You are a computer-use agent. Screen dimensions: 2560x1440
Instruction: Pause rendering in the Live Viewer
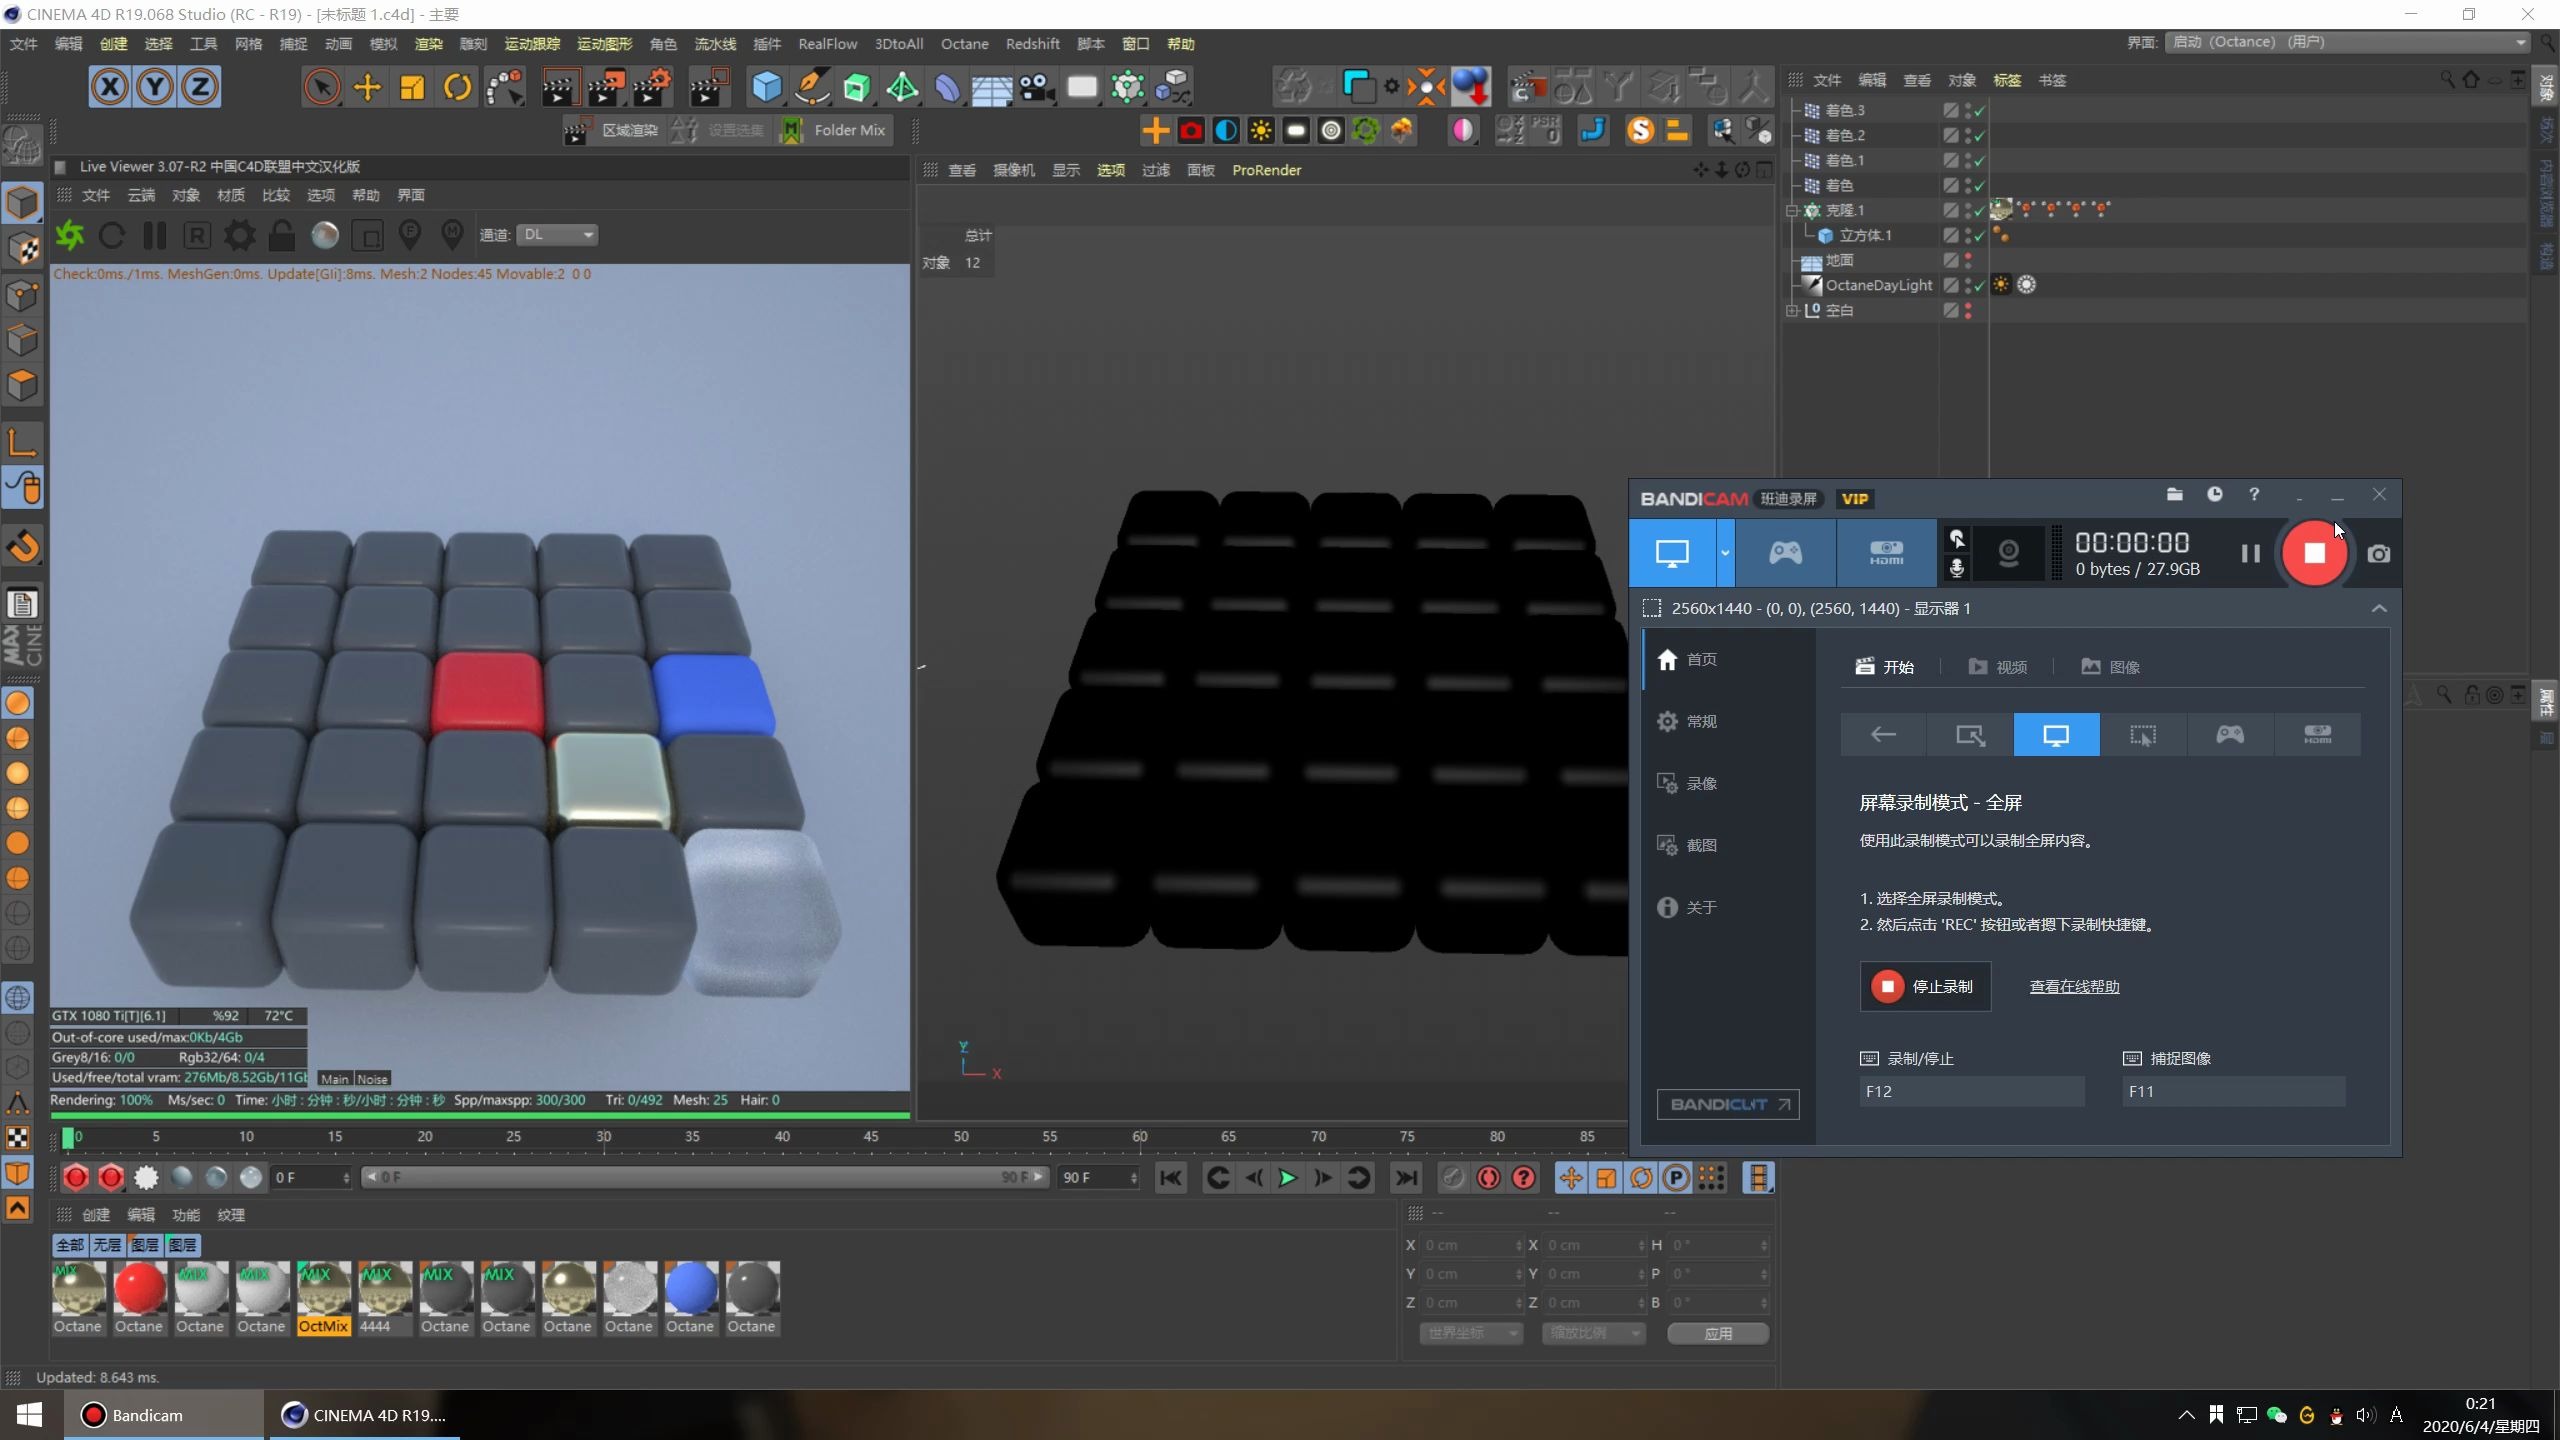(154, 236)
